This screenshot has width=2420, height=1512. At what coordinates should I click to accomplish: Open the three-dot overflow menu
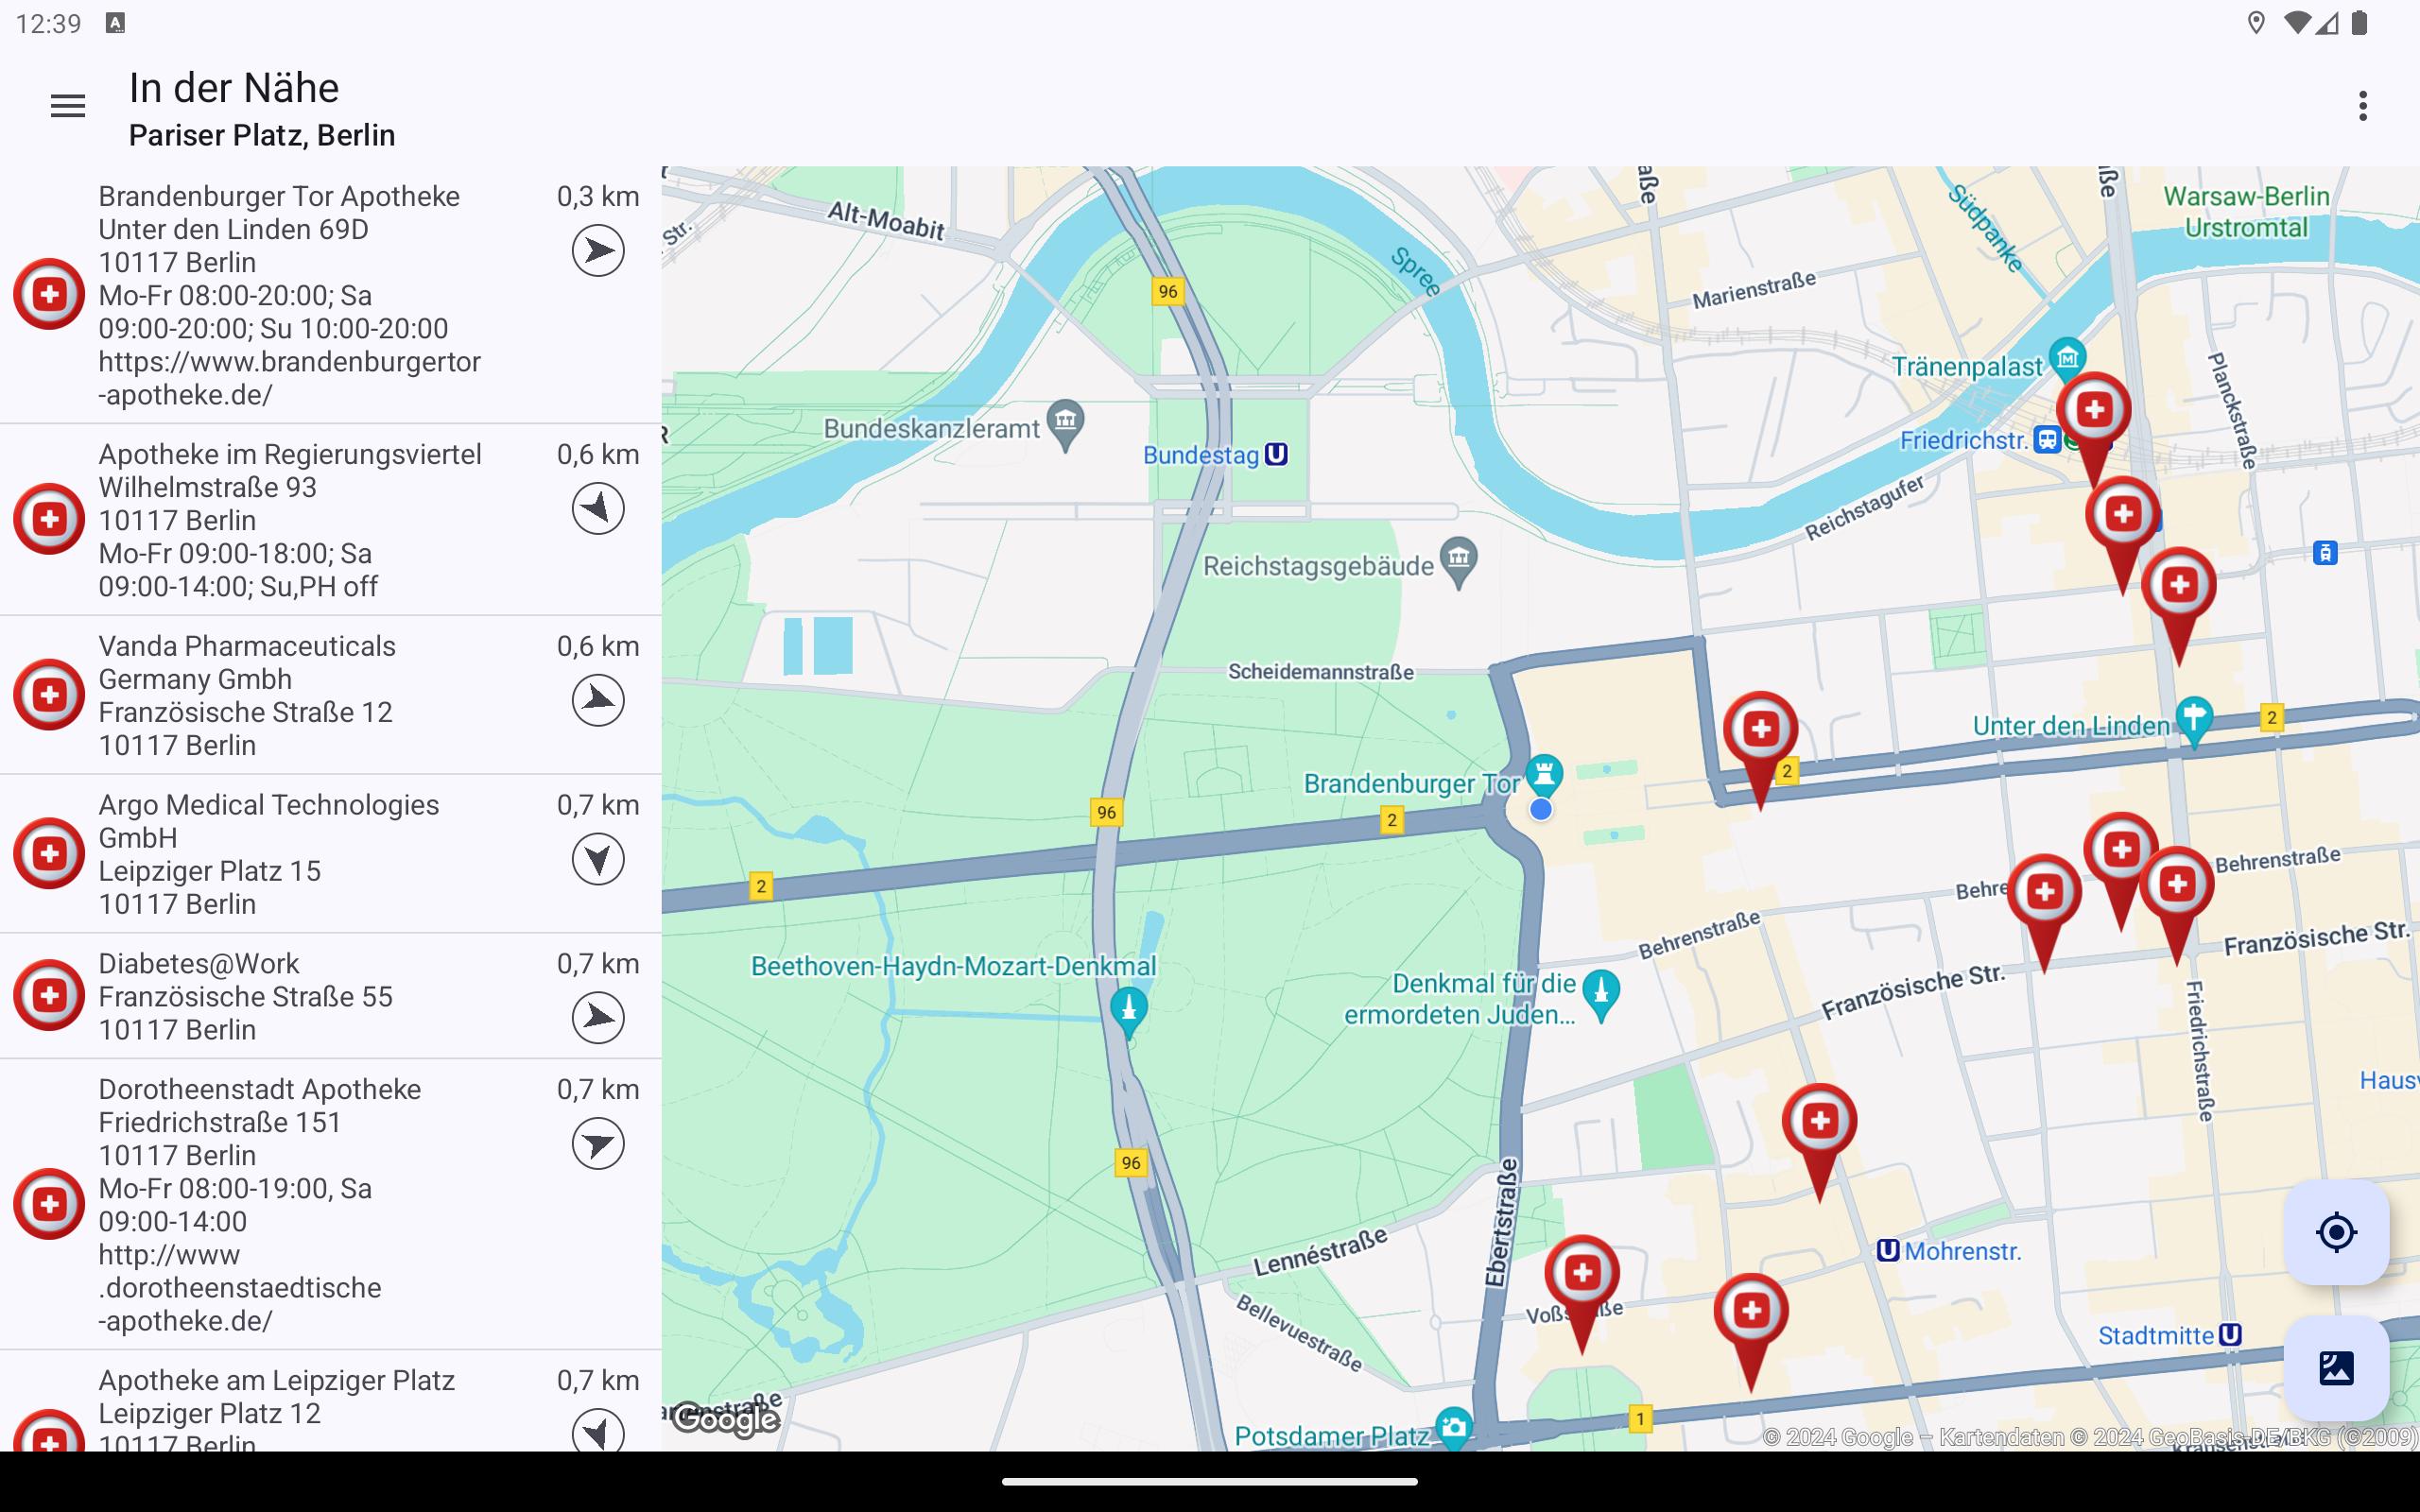(2362, 106)
